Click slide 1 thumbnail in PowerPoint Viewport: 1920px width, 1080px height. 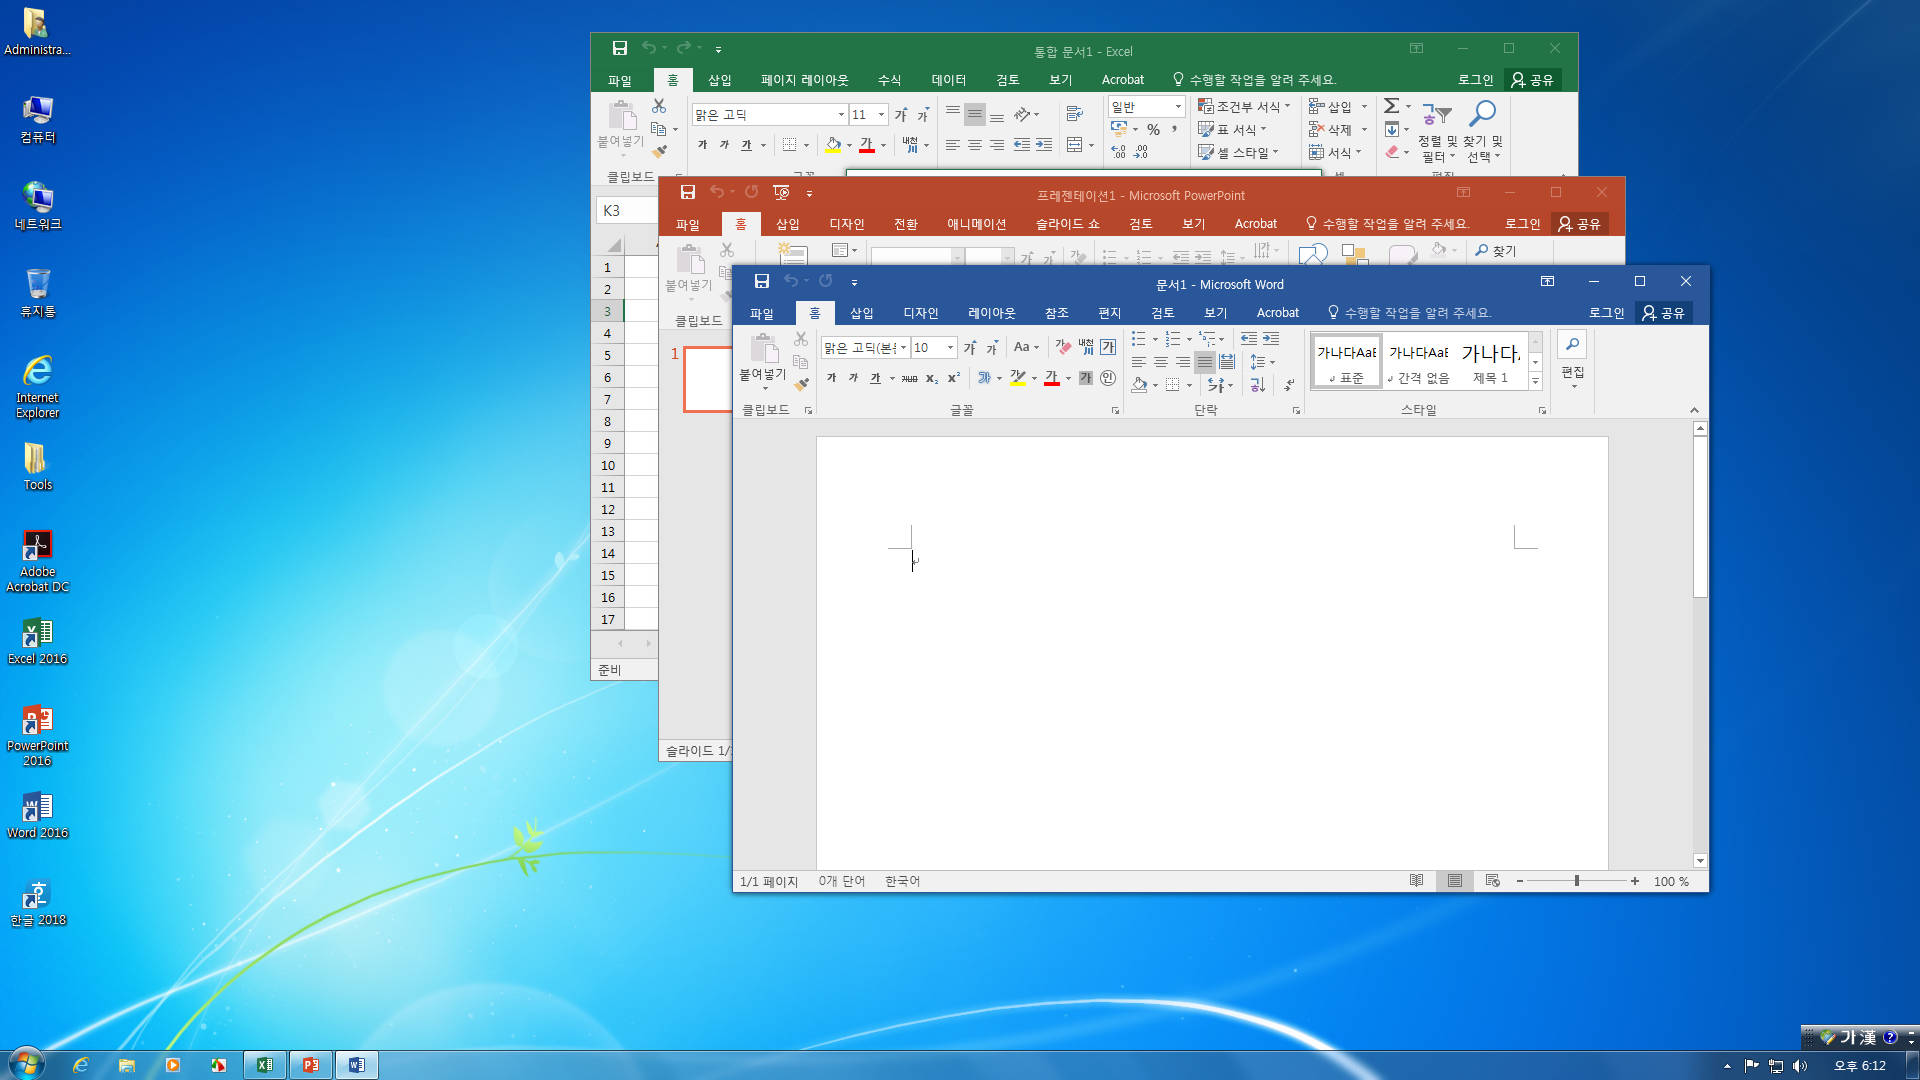(708, 379)
